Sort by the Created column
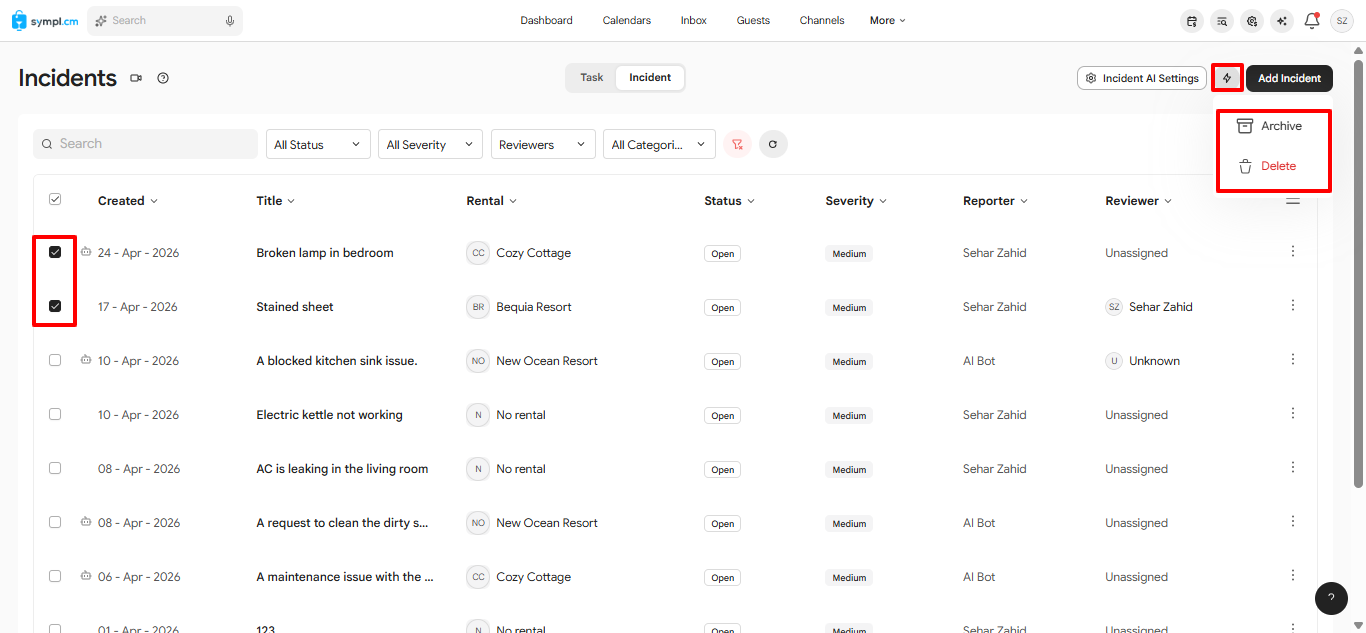Screen dimensions: 1366x633 coord(128,201)
